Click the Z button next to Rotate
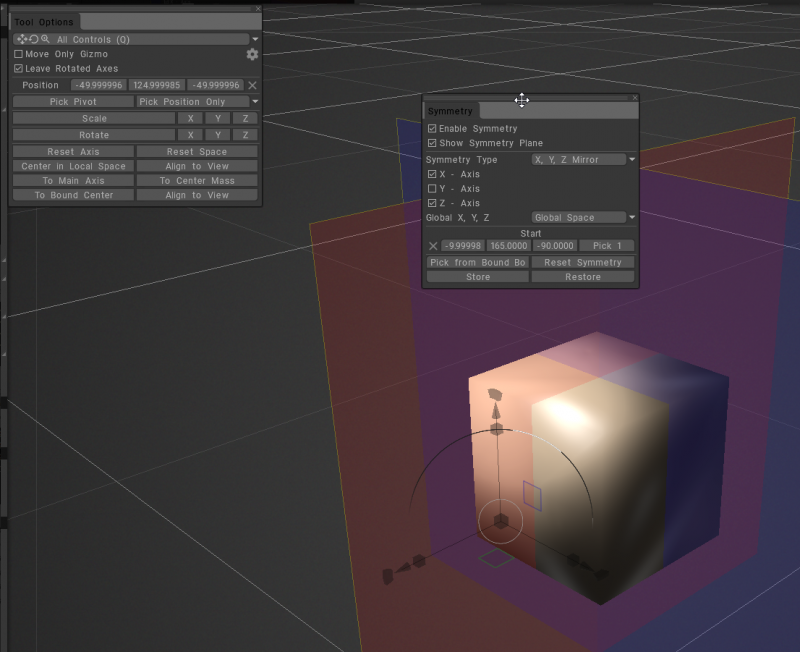 (x=245, y=134)
